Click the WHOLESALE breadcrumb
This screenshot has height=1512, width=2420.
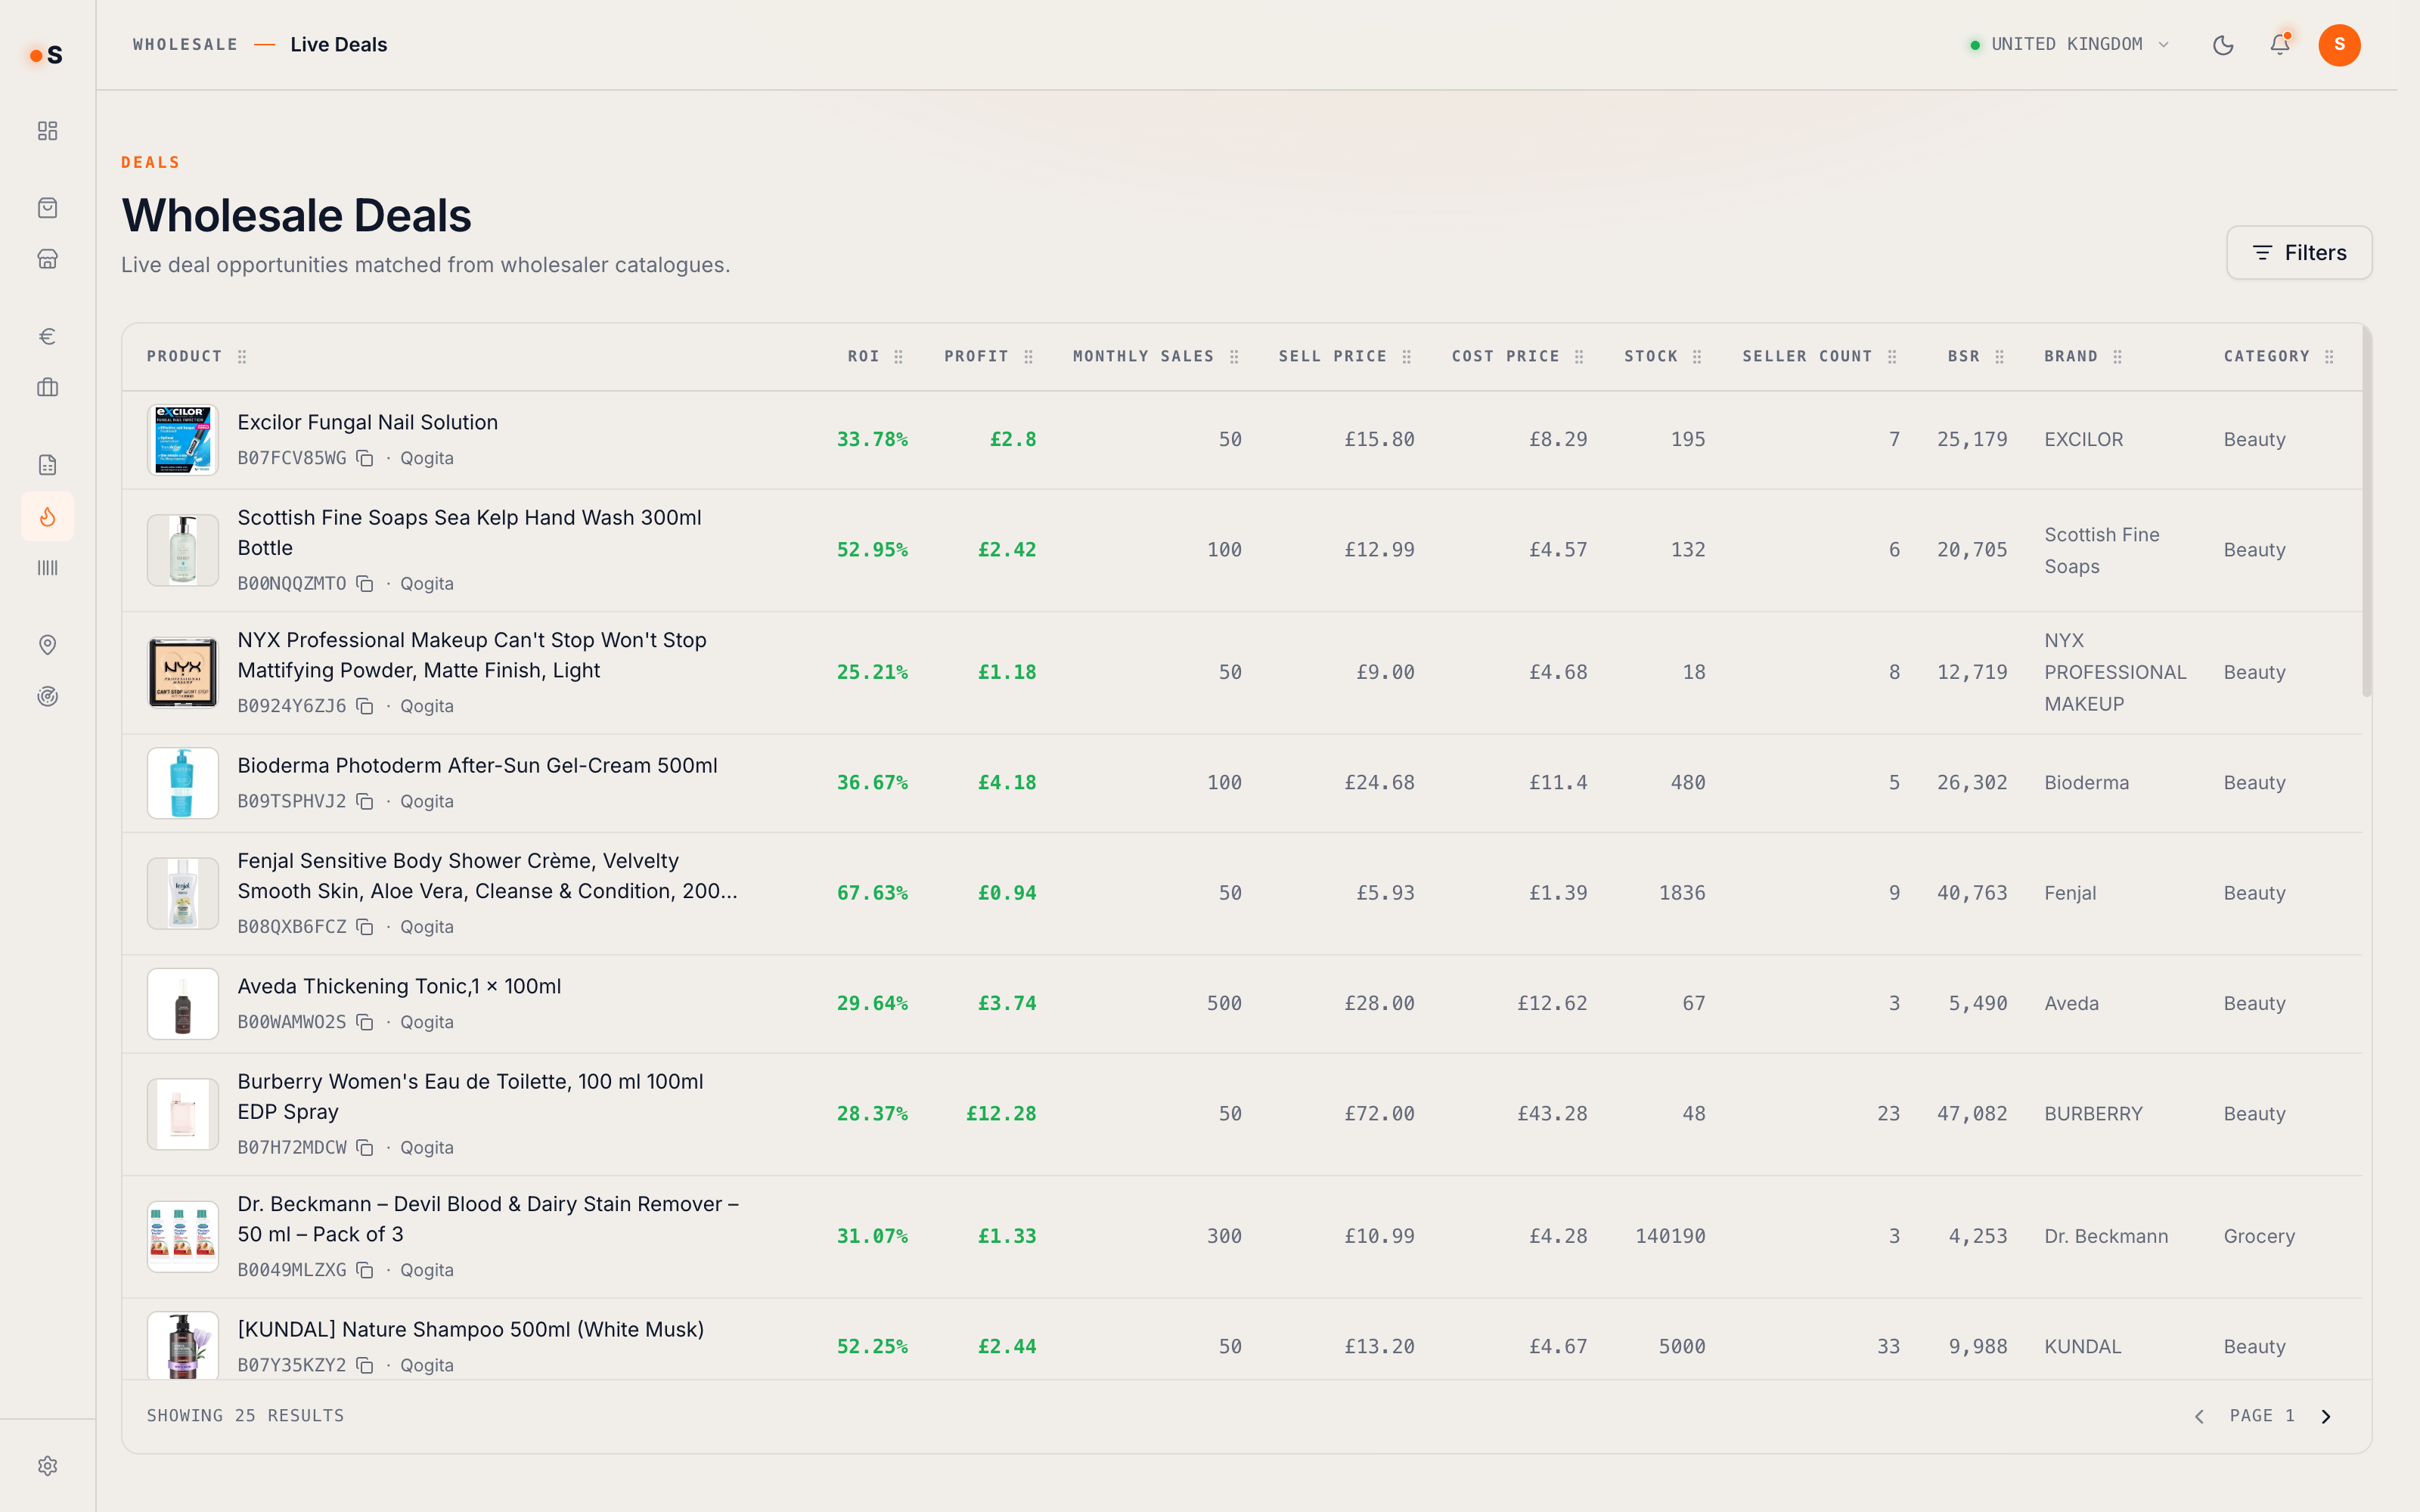point(185,45)
